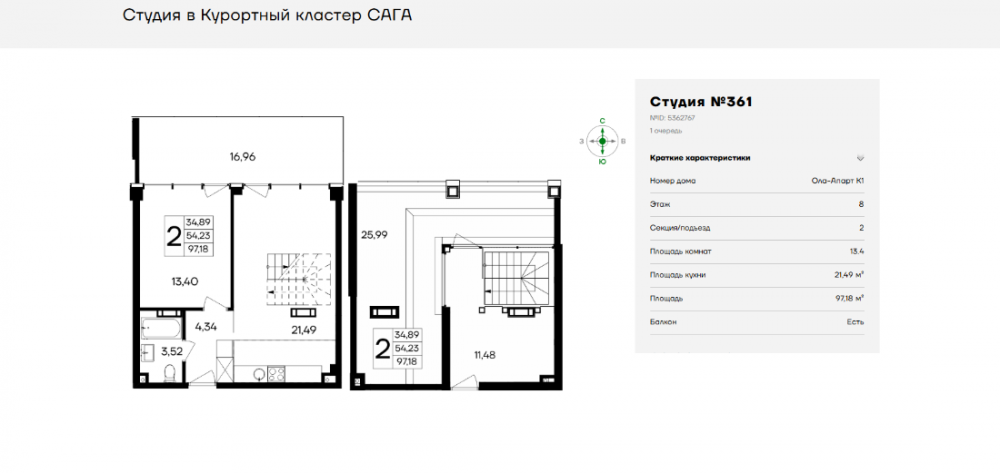Click the stove burner icon in the kitchen
The width and height of the screenshot is (1000, 473).
coord(278,374)
